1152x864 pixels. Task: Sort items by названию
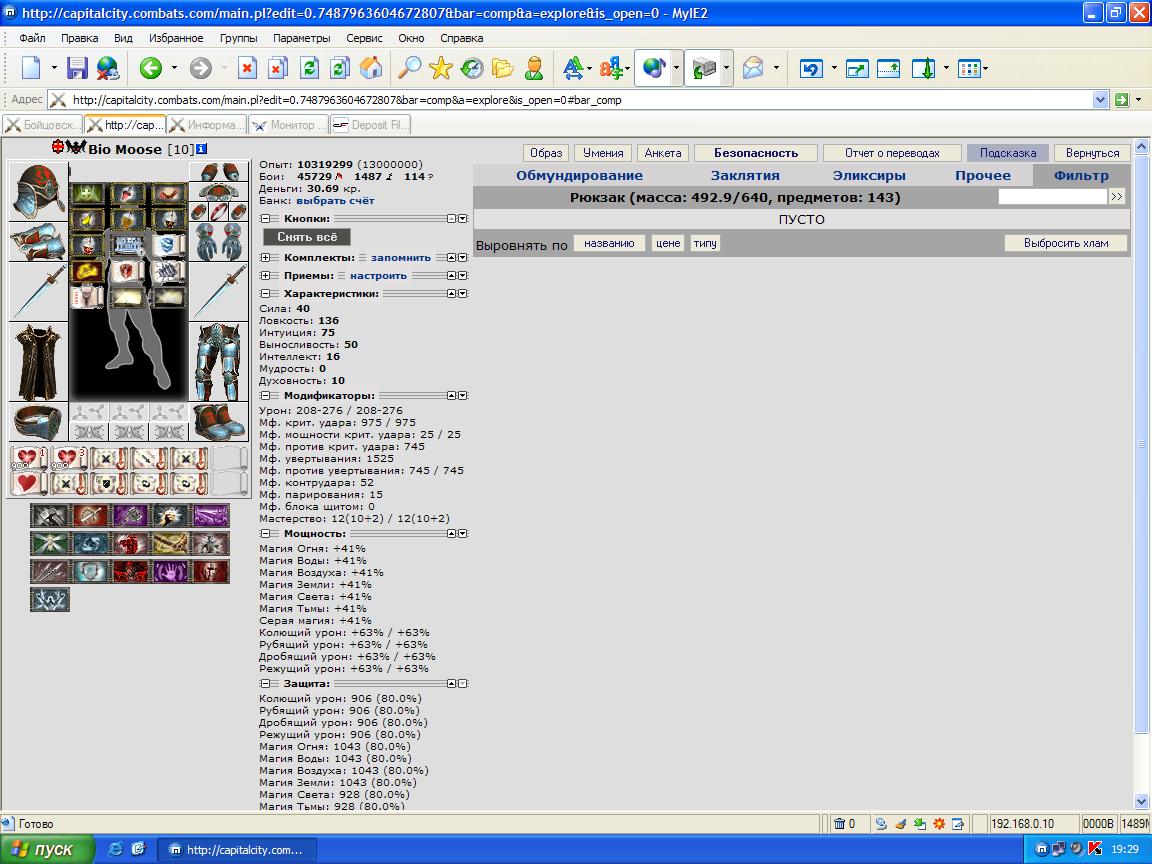609,243
